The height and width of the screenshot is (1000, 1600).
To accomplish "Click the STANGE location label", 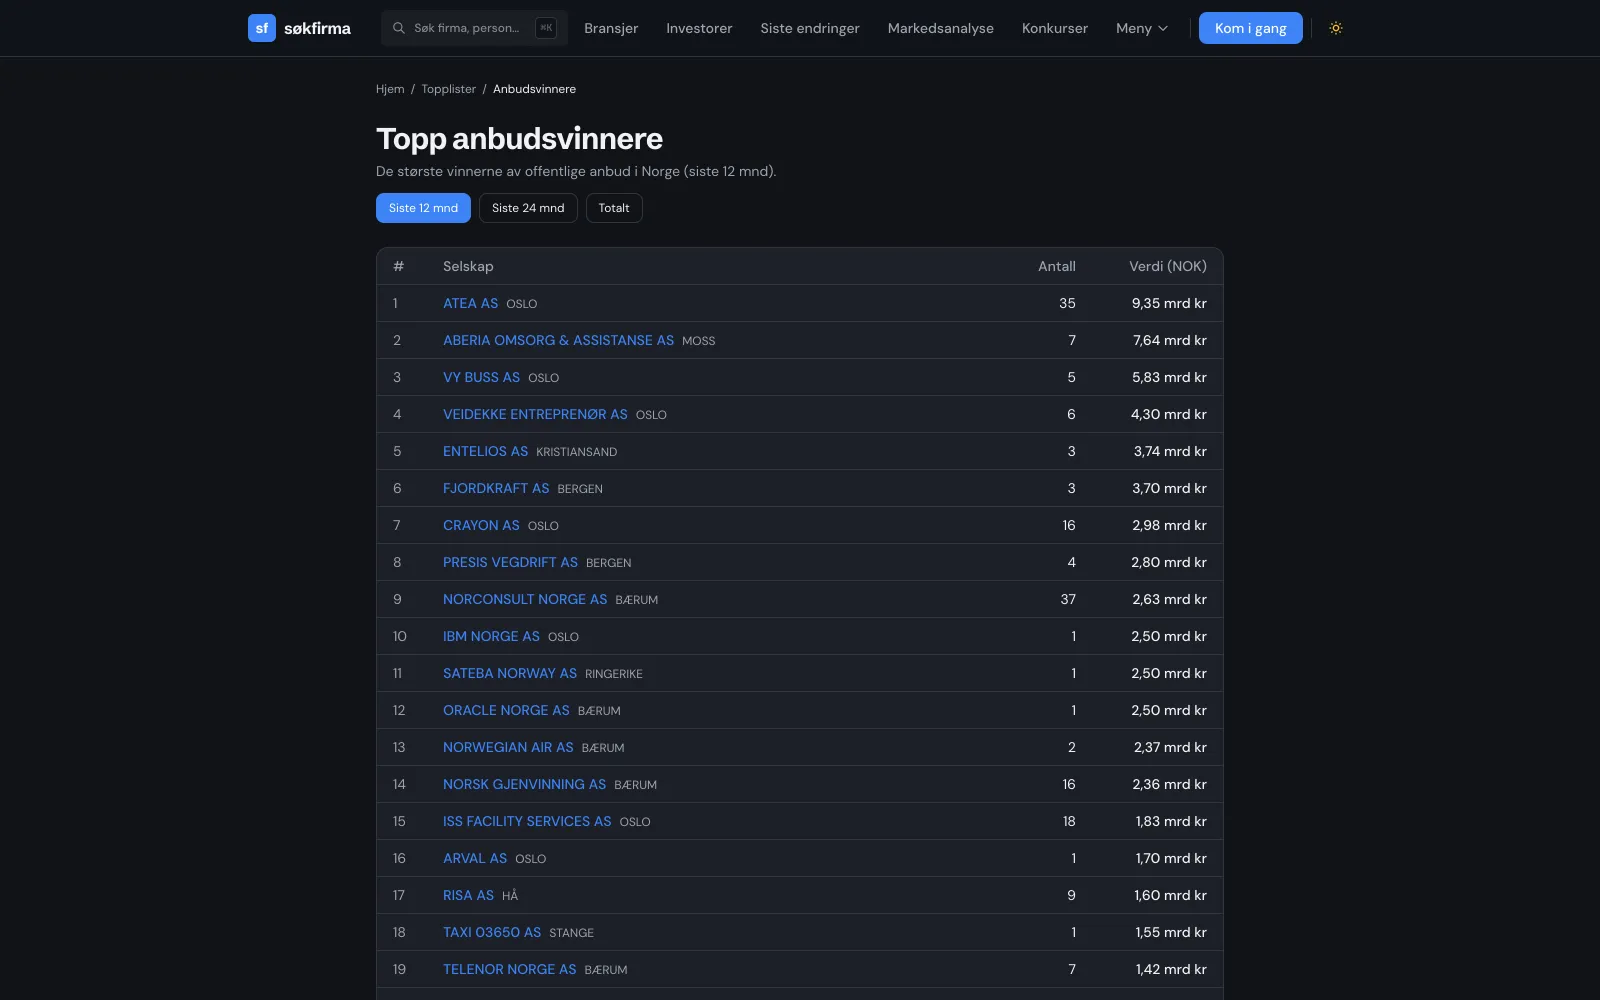I will (x=571, y=933).
